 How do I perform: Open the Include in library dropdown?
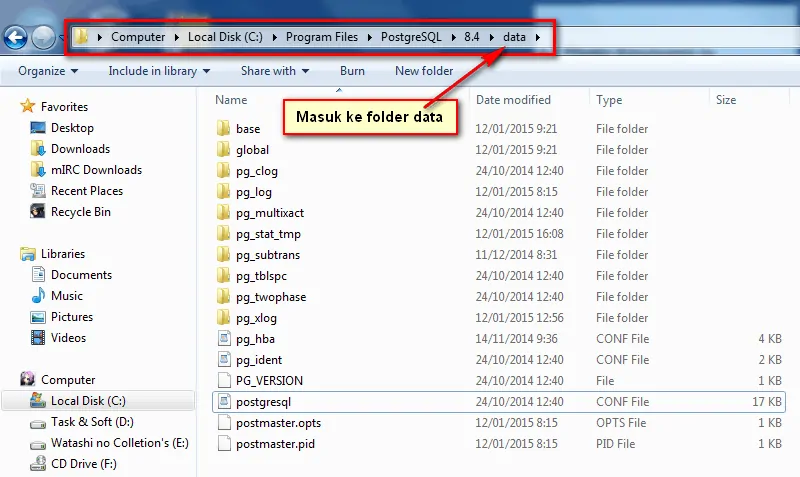coord(159,71)
